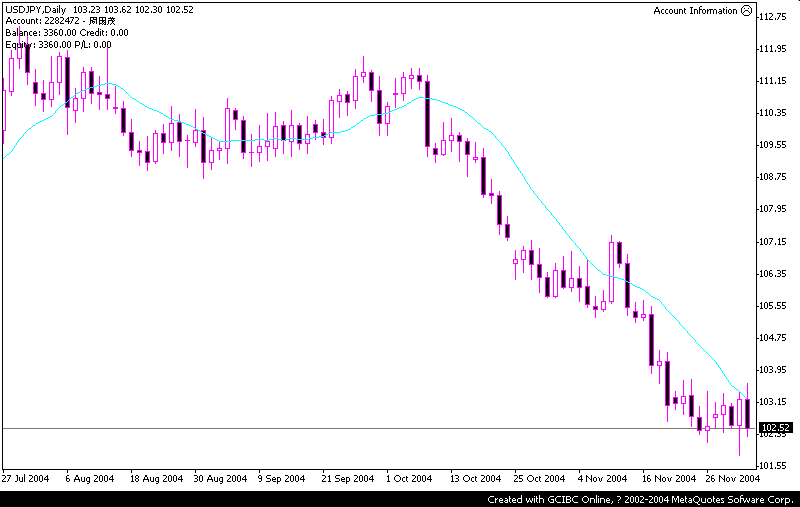The width and height of the screenshot is (800, 507).
Task: Click the Account Information sad-face icon
Action: pyautogui.click(x=746, y=10)
